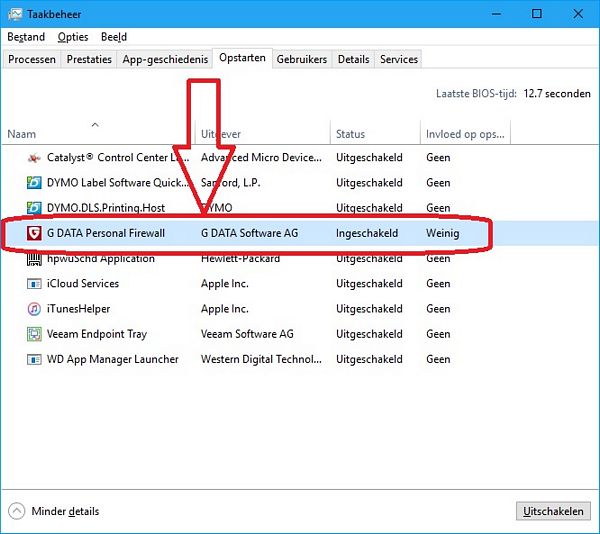600x534 pixels.
Task: Click publisher Western Digital Technol... cell
Action: (x=261, y=359)
